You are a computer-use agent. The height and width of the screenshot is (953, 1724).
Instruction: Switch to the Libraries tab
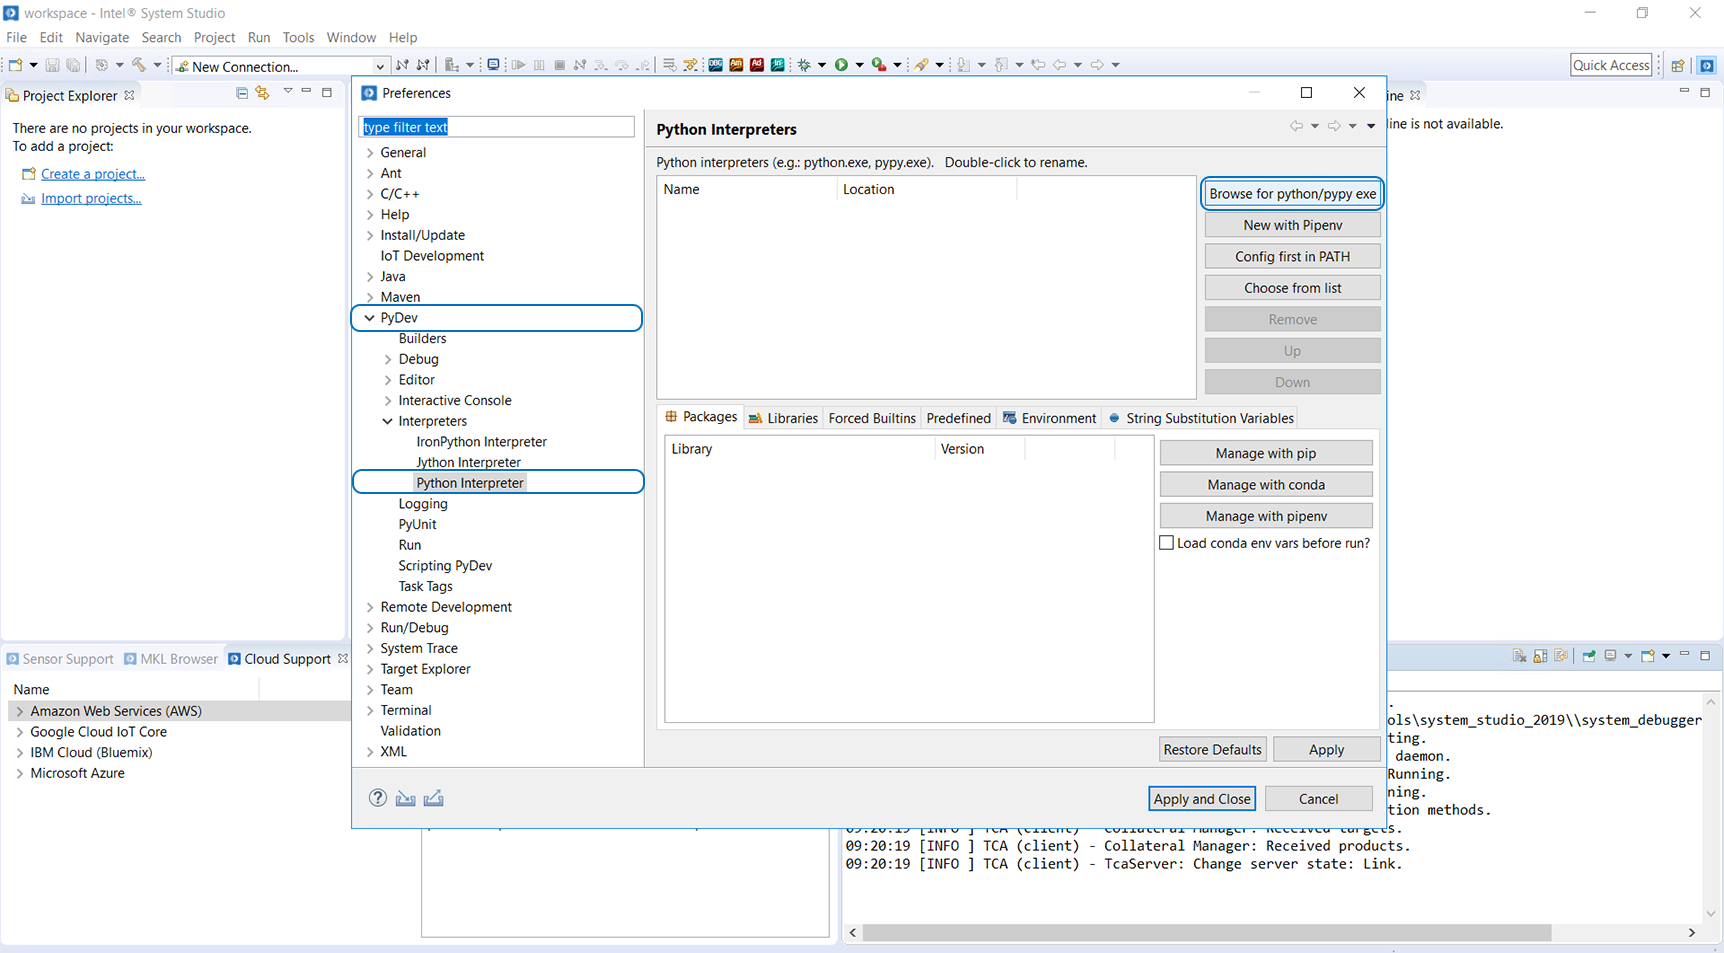tap(783, 418)
